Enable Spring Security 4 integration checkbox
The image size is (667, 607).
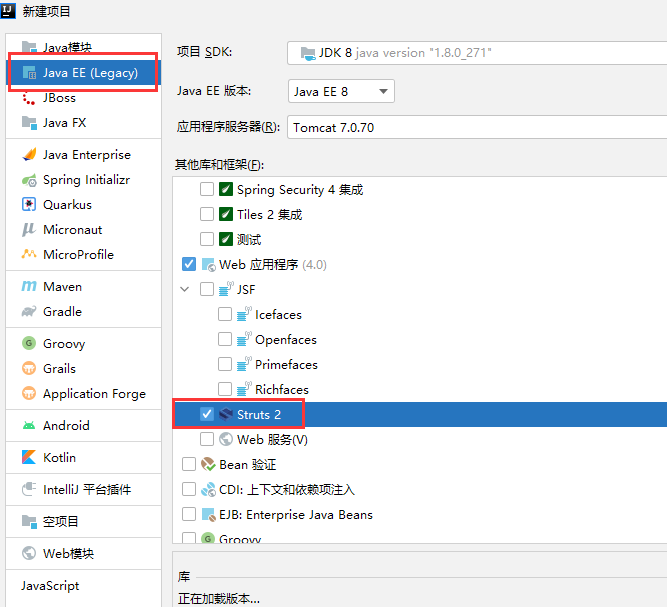(x=207, y=189)
